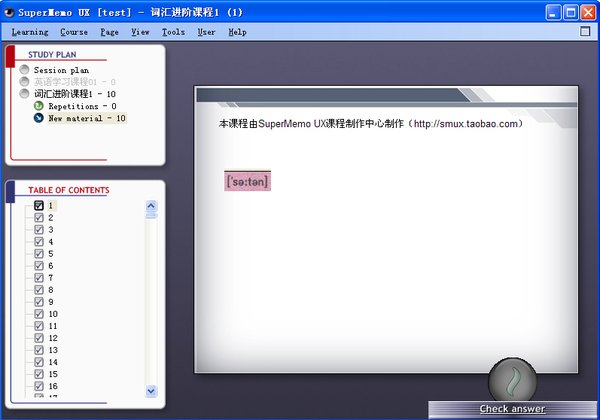Image resolution: width=600 pixels, height=420 pixels.
Task: Click the Check answer button
Action: [x=512, y=409]
